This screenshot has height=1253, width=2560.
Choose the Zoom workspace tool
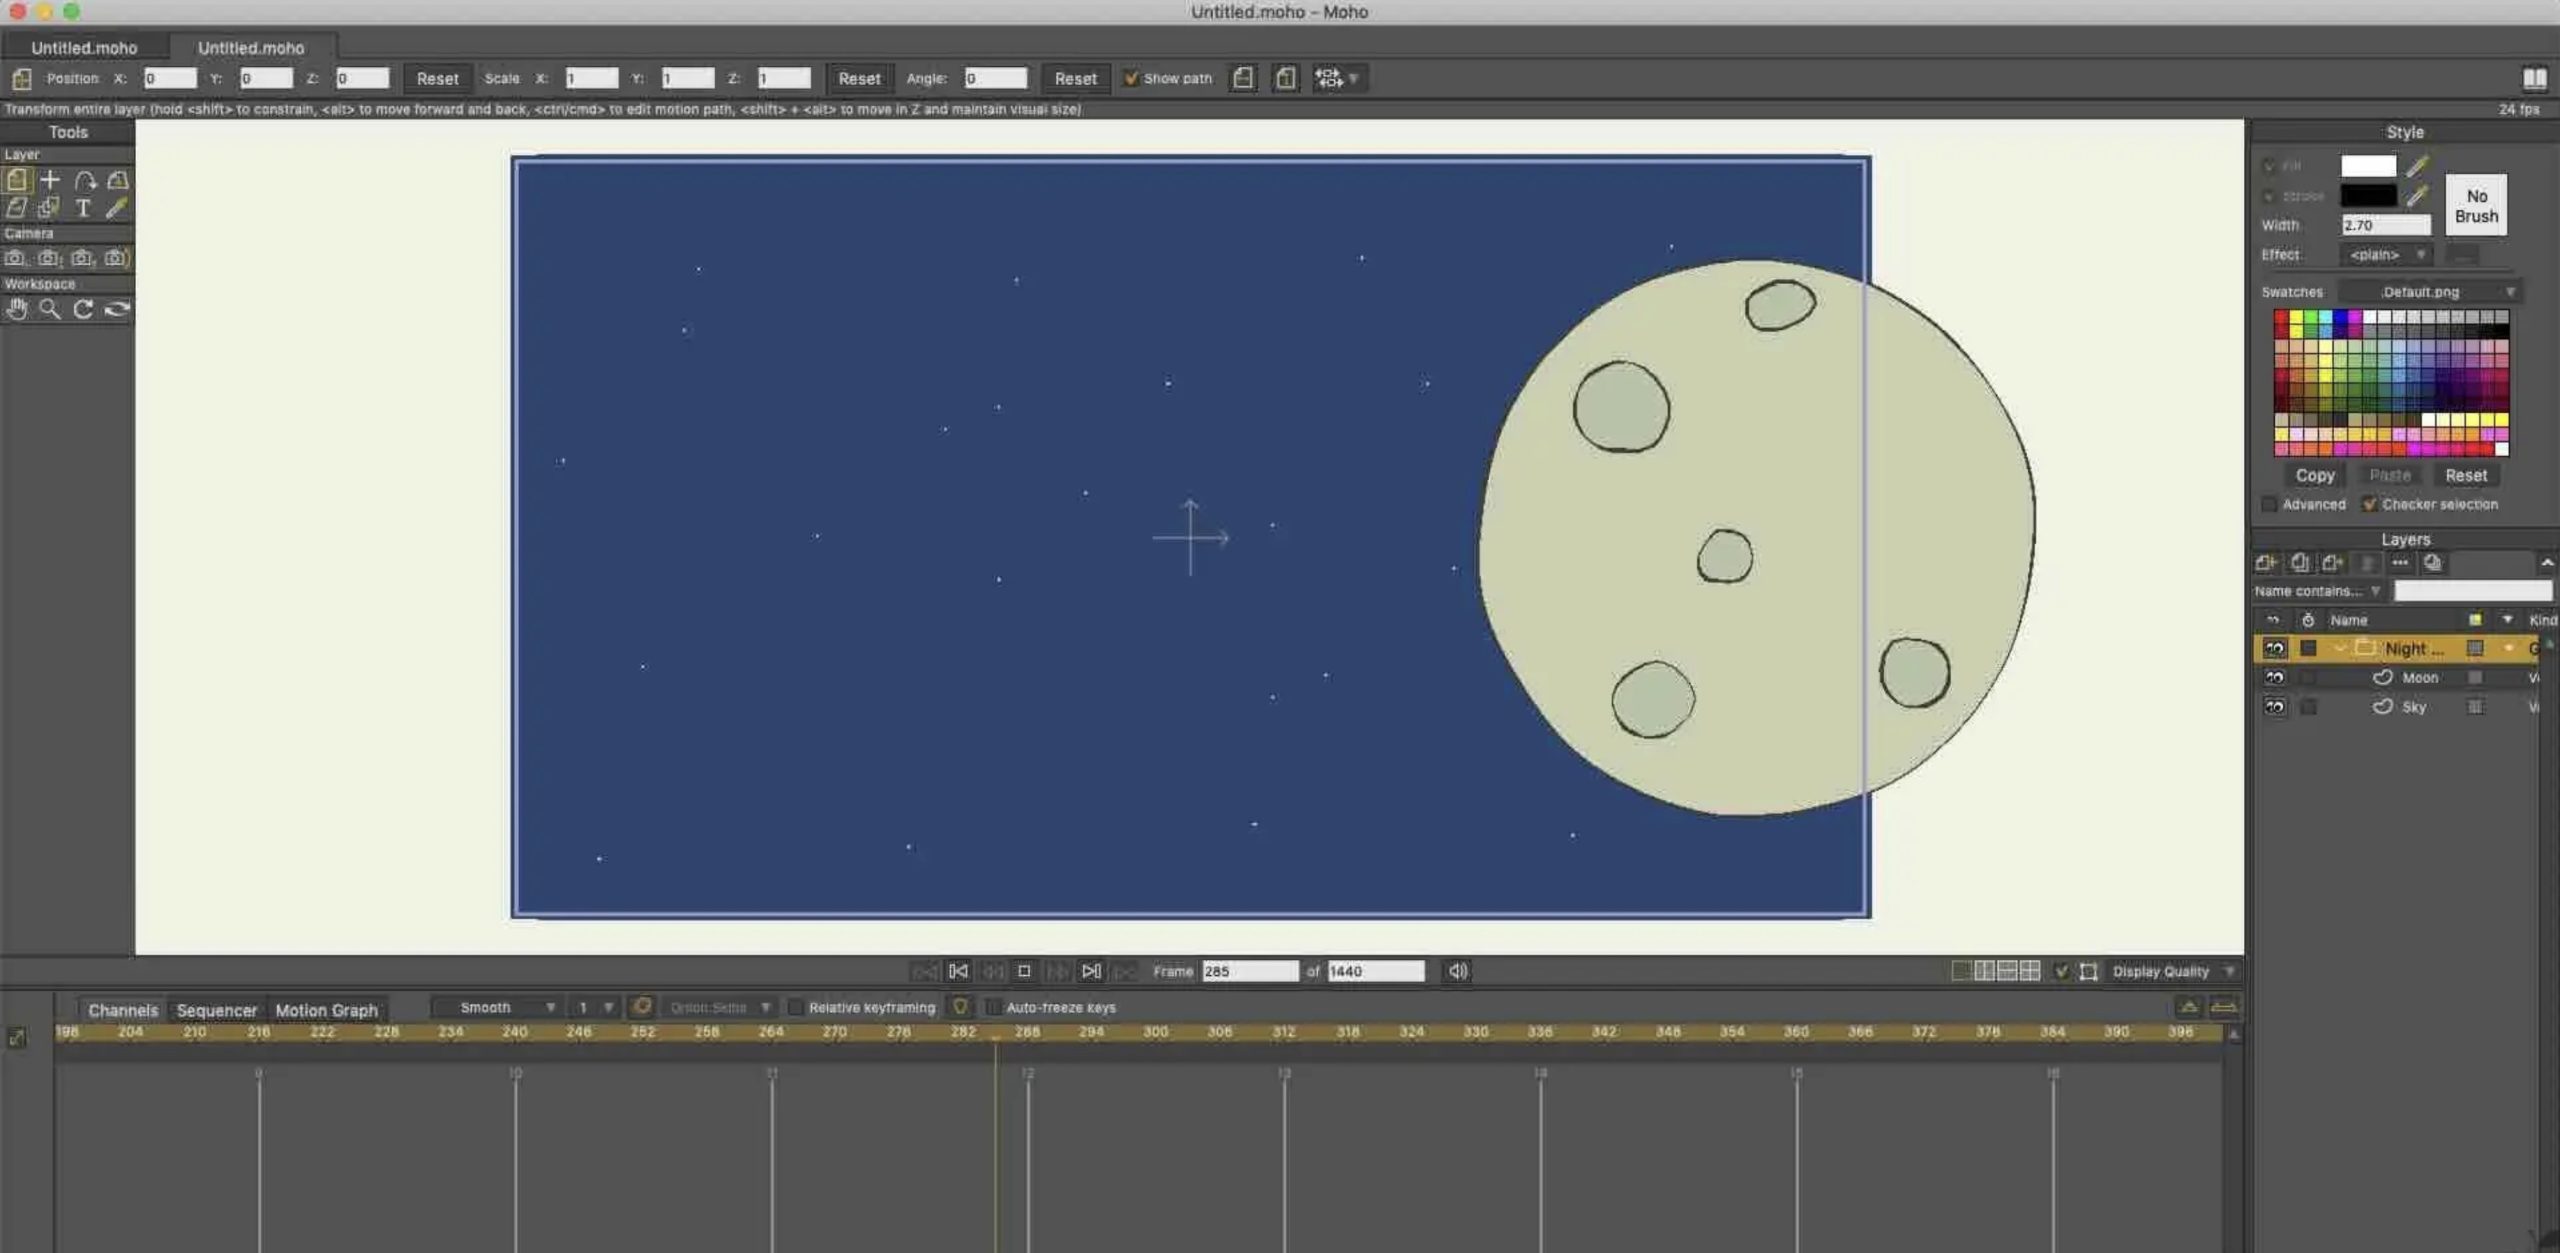pos(49,309)
